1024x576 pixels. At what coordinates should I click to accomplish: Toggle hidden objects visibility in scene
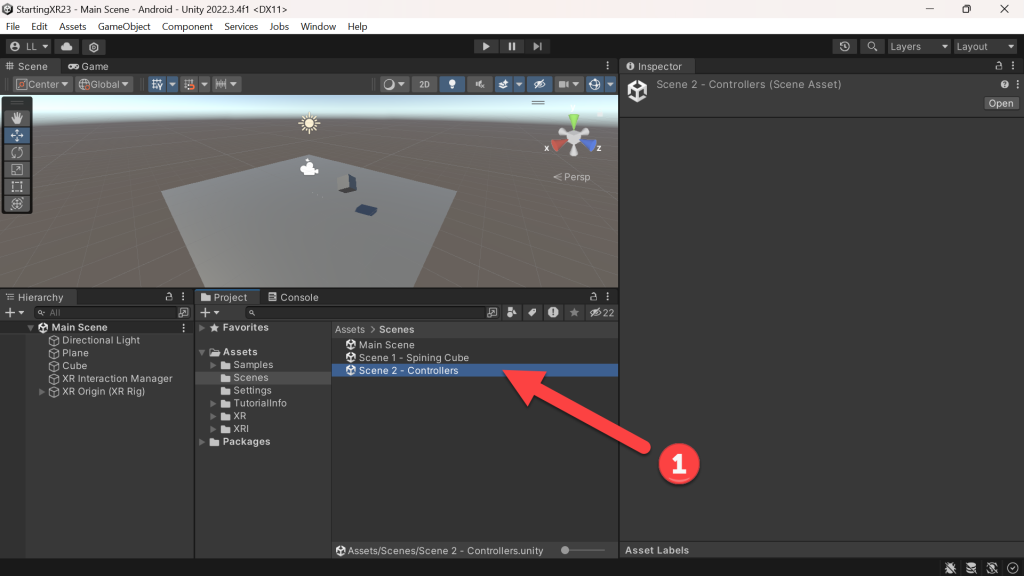point(539,84)
